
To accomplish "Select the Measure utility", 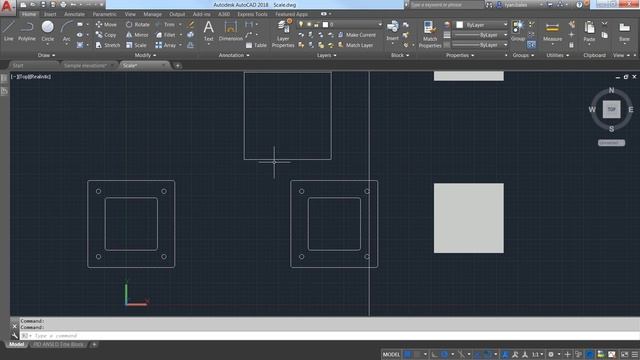I will point(552,31).
